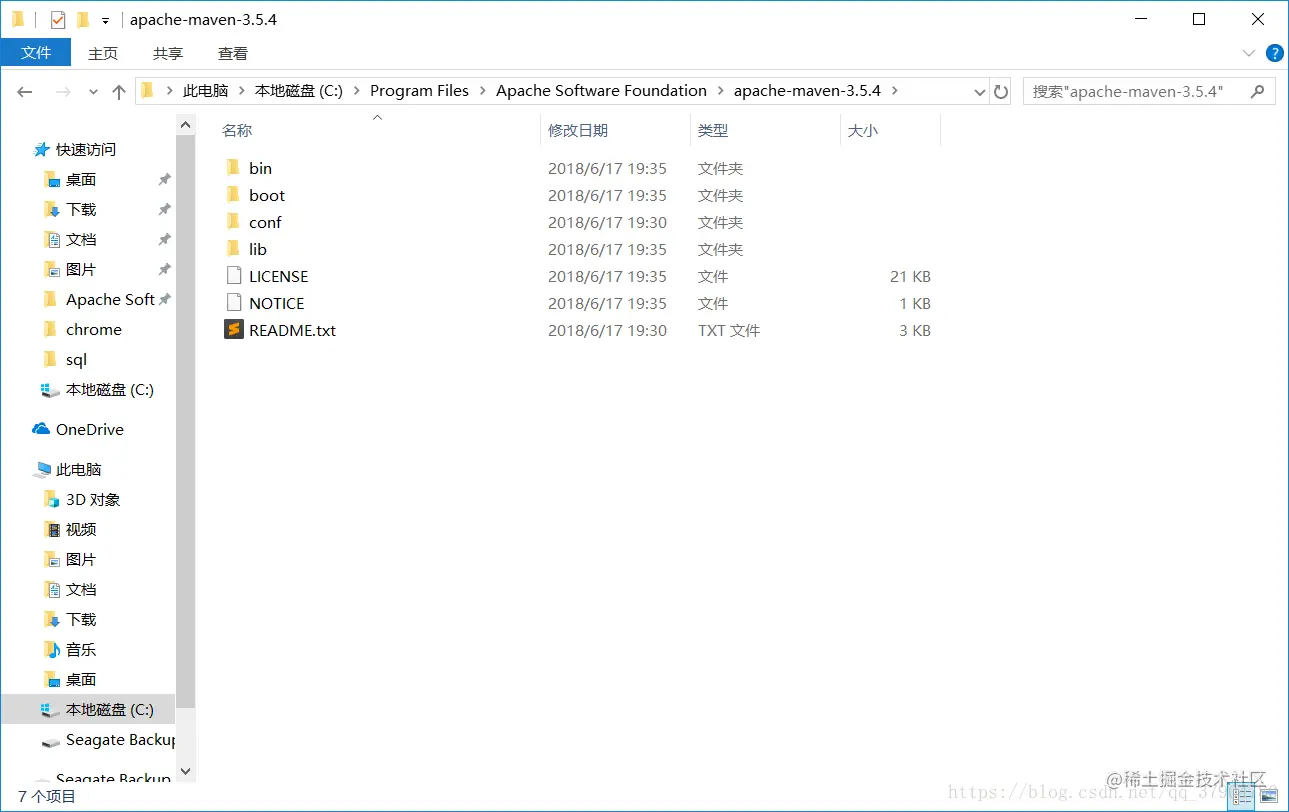Screen dimensions: 1289x812
Task: Click 此电脑 in address breadcrumb
Action: click(x=205, y=91)
